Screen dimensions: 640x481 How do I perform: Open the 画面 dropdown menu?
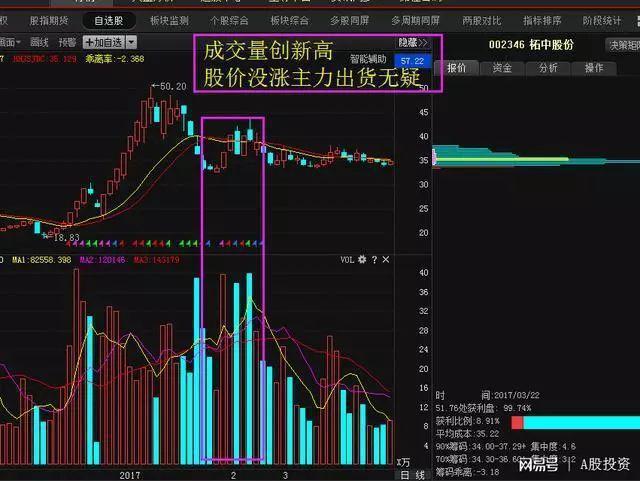tap(10, 42)
